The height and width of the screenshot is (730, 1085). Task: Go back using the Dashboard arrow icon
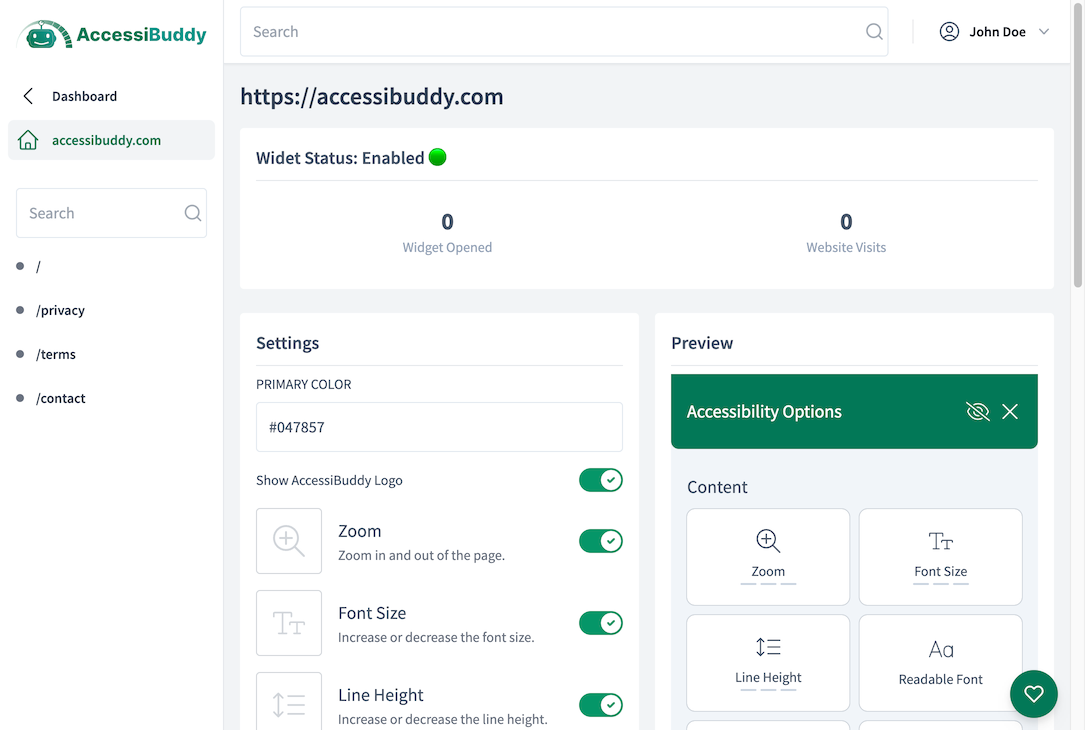28,96
